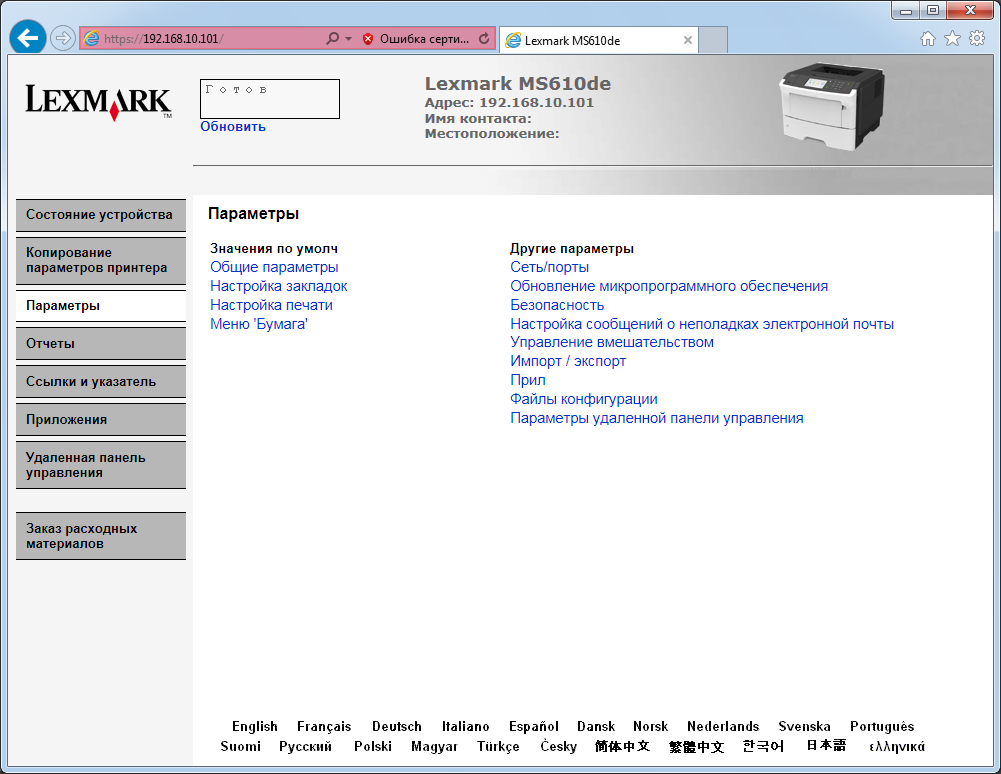Viewport: 1001px width, 774px height.
Task: Switch language to Polski
Action: click(373, 747)
